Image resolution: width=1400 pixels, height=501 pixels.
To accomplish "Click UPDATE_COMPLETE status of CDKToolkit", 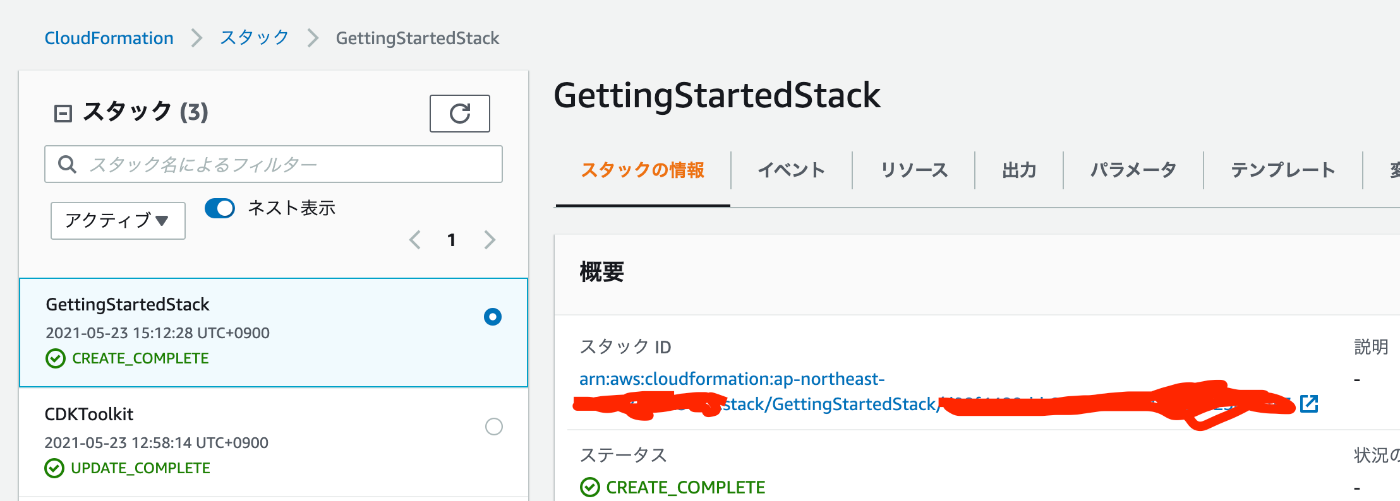I will (x=127, y=468).
